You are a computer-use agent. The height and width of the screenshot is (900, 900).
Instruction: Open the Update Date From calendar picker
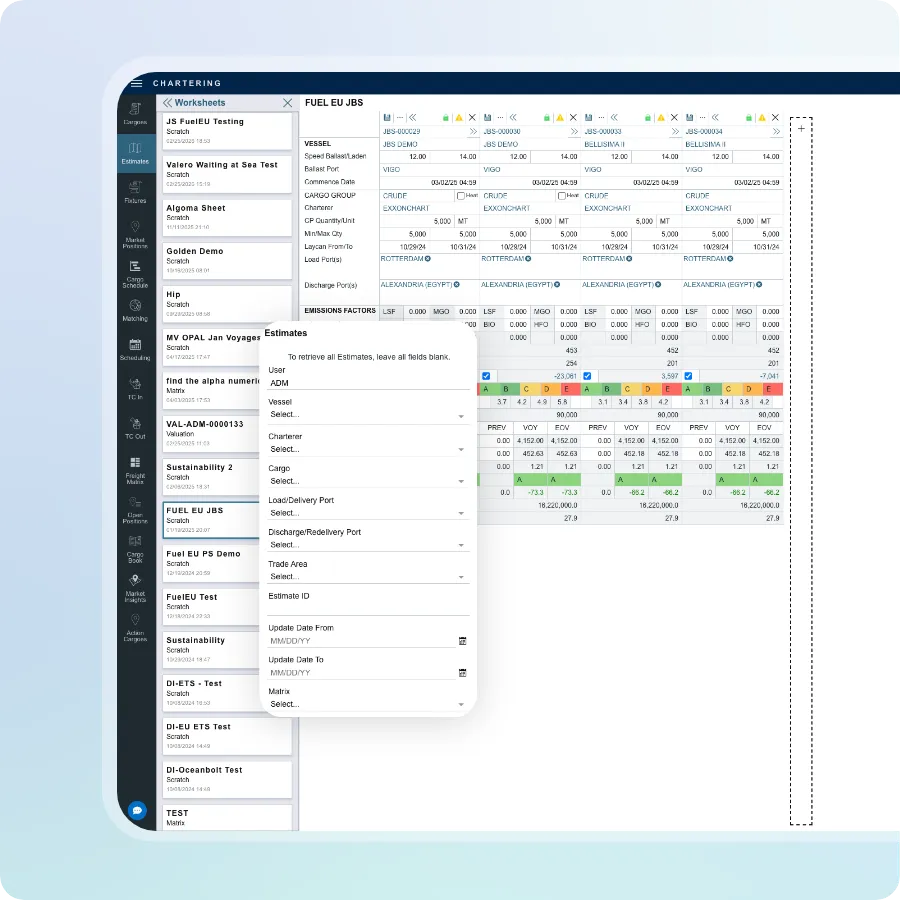pos(463,641)
